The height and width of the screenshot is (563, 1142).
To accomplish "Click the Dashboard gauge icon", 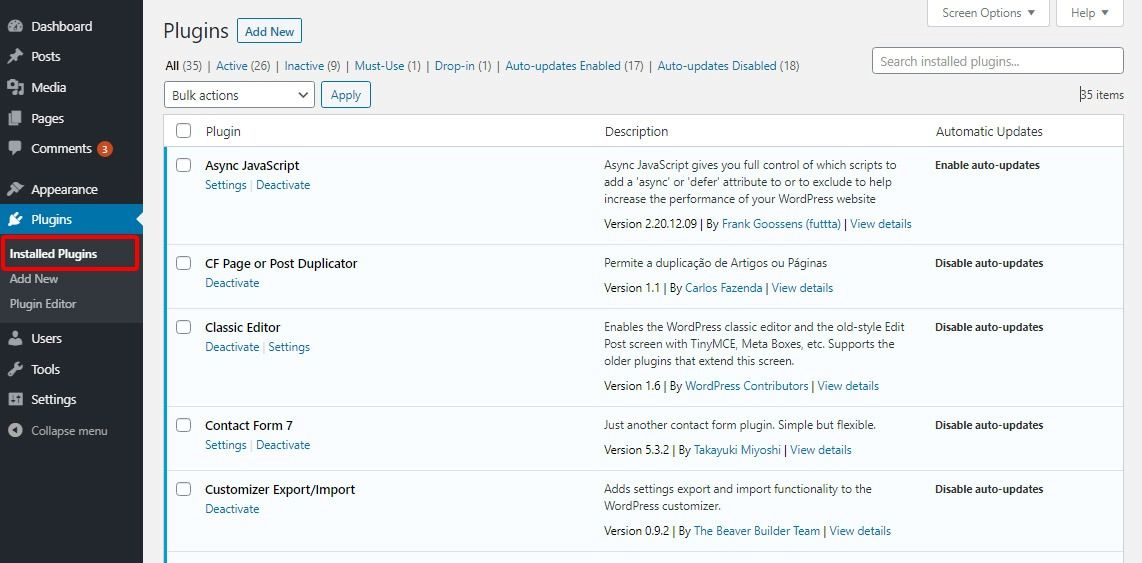I will (x=15, y=26).
